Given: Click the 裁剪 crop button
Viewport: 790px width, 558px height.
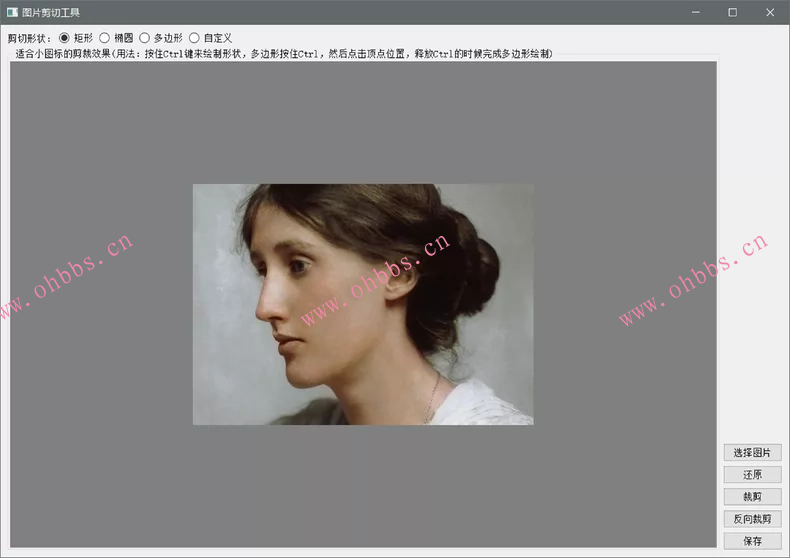Looking at the screenshot, I should click(x=752, y=497).
